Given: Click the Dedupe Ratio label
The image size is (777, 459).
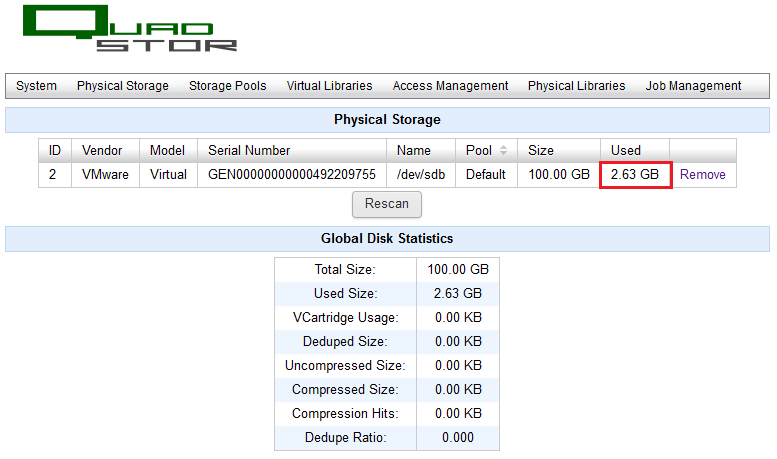Looking at the screenshot, I should click(345, 438).
